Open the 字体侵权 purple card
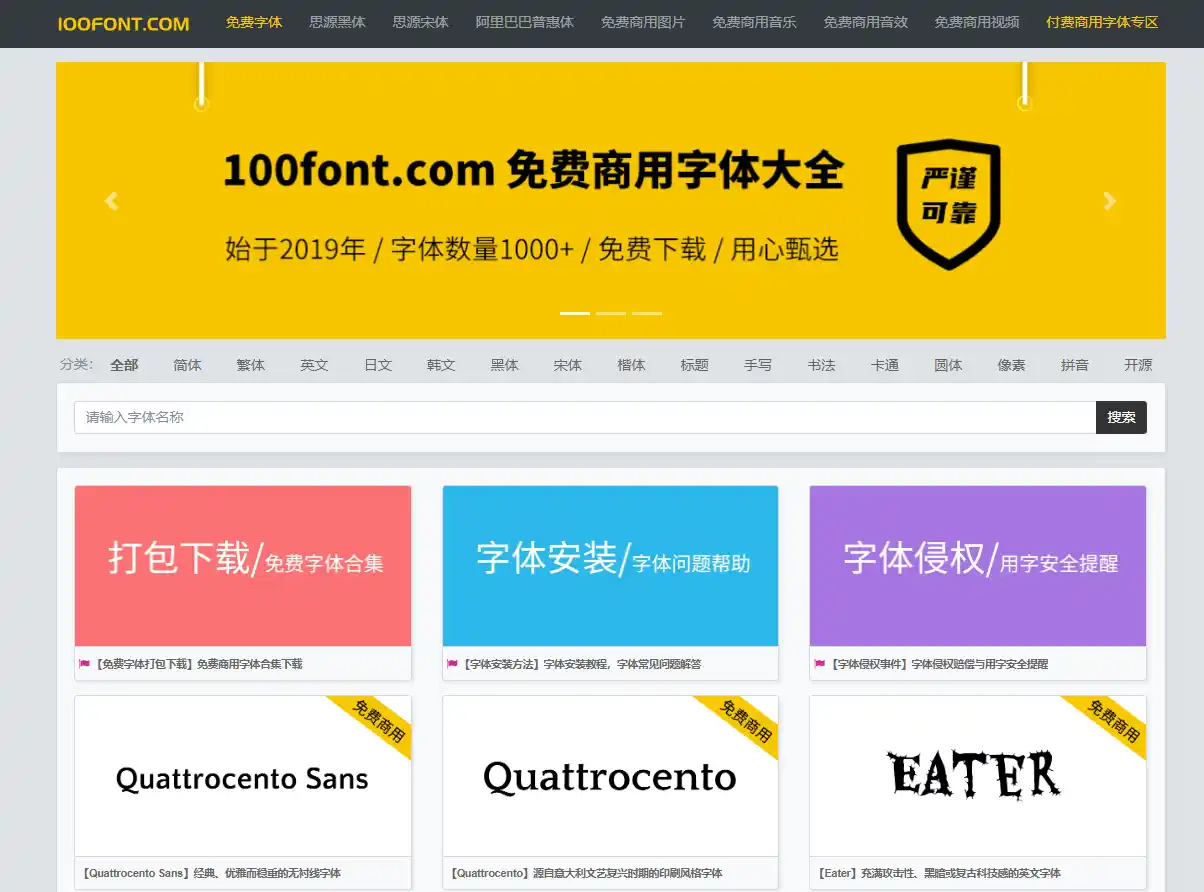 [x=978, y=566]
